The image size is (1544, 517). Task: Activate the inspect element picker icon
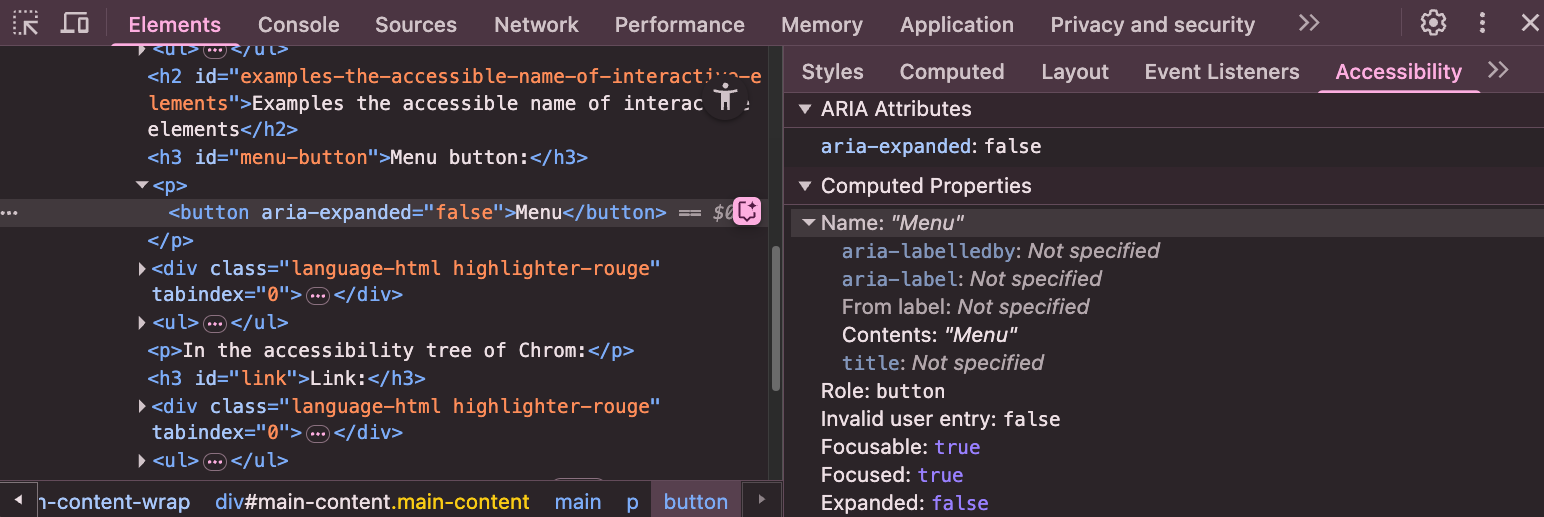click(26, 23)
